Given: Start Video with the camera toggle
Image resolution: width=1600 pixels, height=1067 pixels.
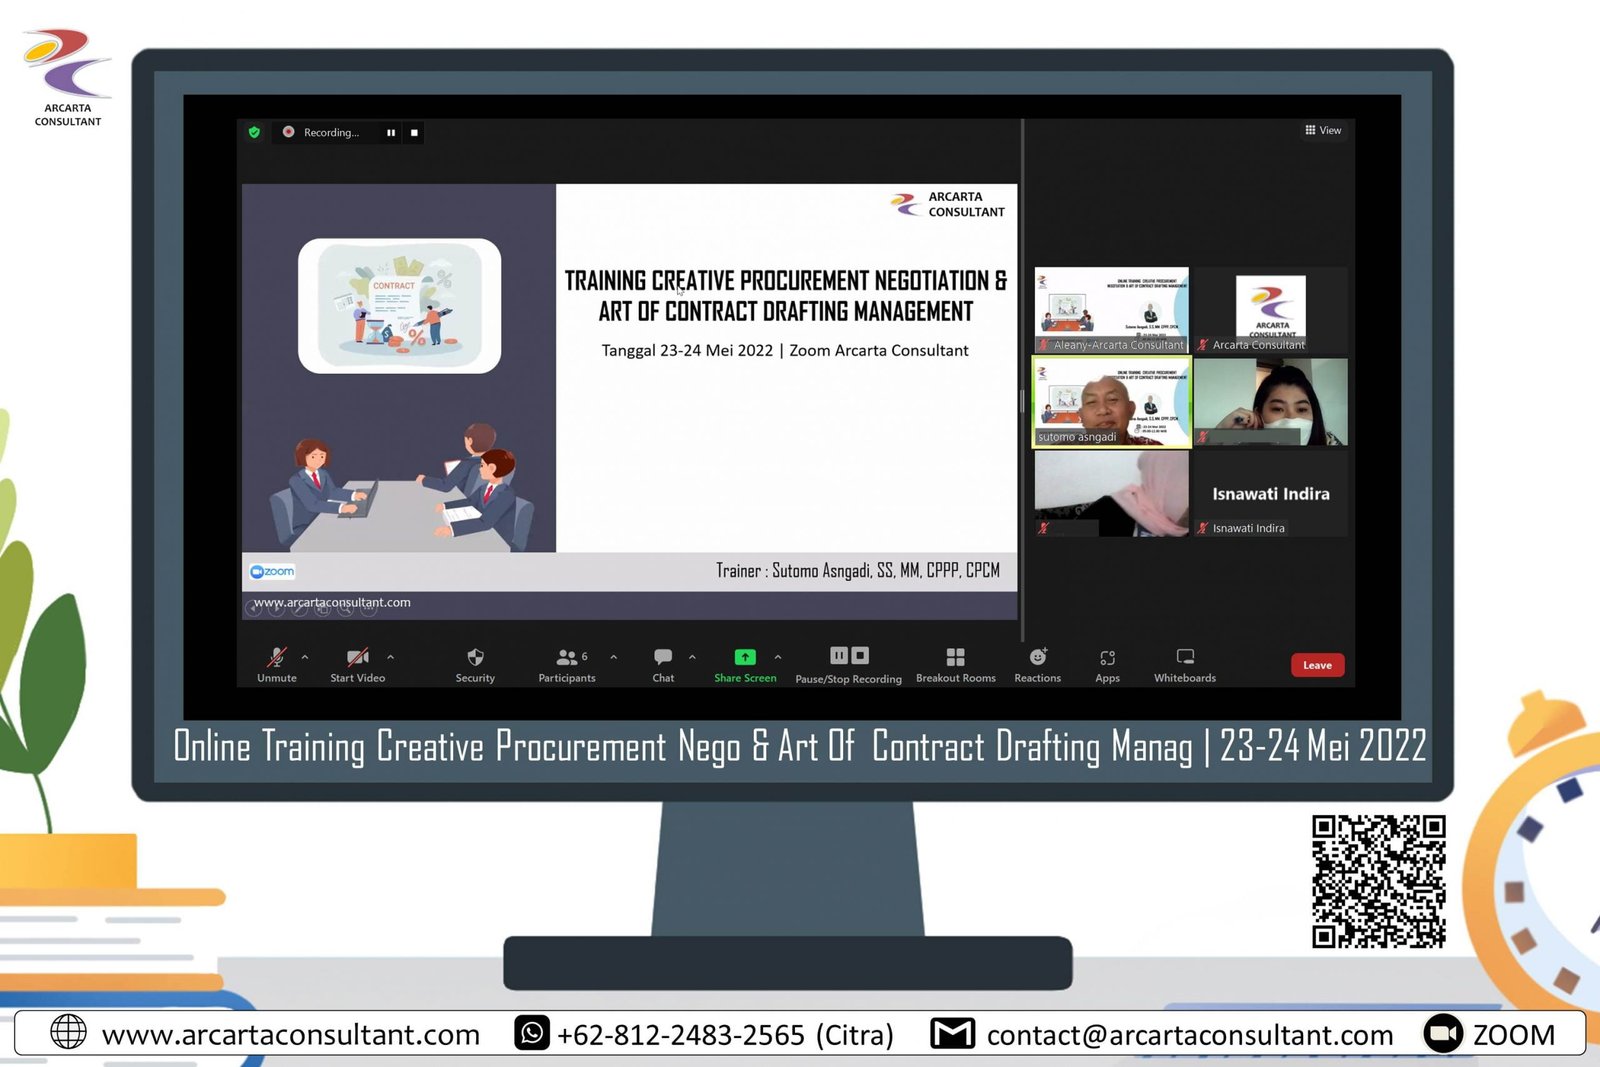Looking at the screenshot, I should (x=357, y=658).
